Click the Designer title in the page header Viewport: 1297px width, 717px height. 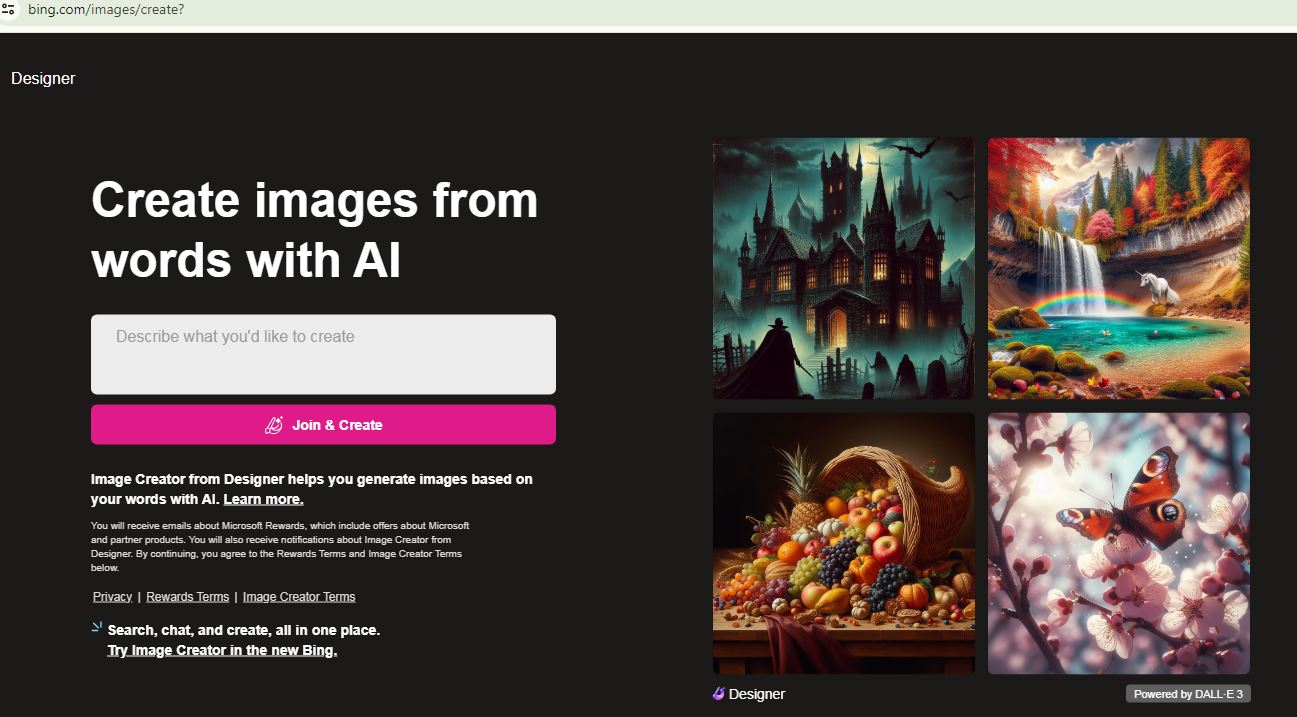43,79
